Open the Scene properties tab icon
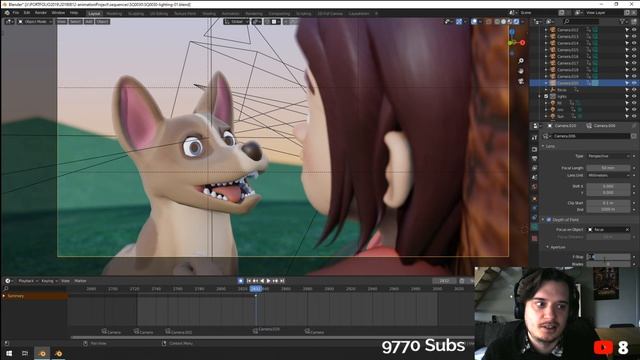The height and width of the screenshot is (360, 640). tap(535, 178)
